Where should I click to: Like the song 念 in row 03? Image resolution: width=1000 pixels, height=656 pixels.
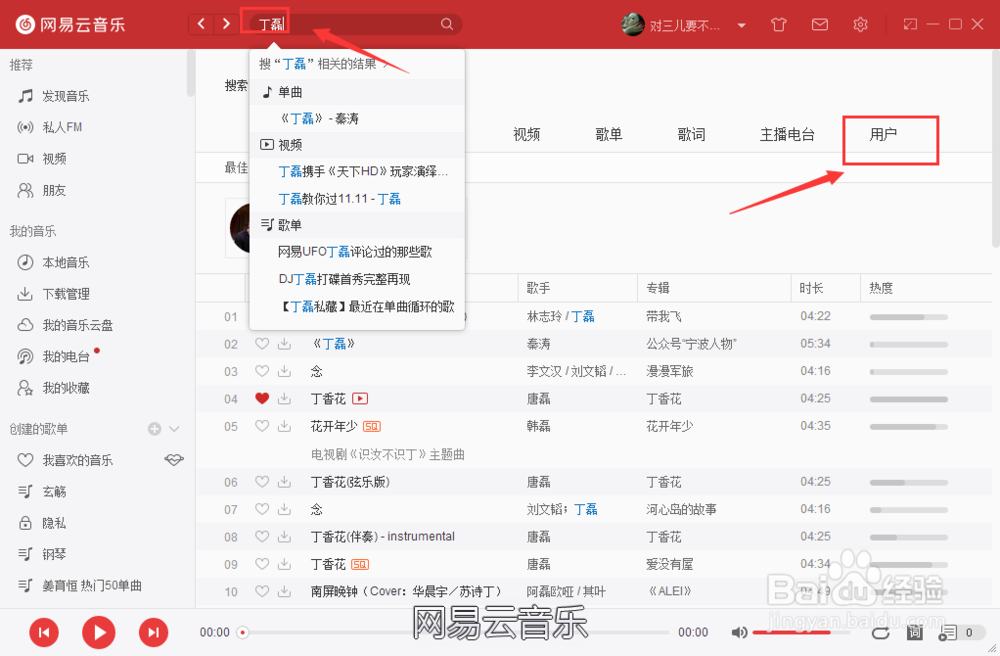click(262, 371)
